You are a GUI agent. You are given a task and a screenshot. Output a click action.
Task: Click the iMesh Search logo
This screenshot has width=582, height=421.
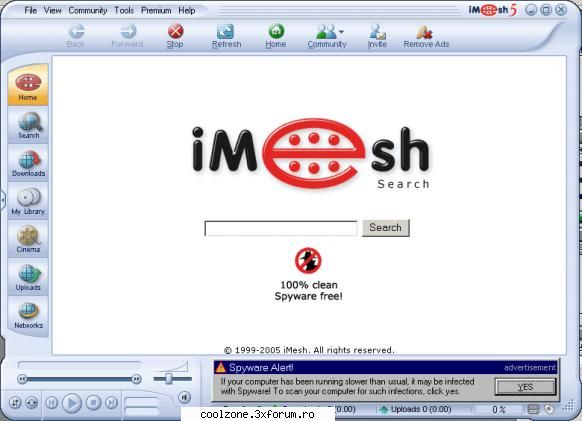(x=311, y=154)
